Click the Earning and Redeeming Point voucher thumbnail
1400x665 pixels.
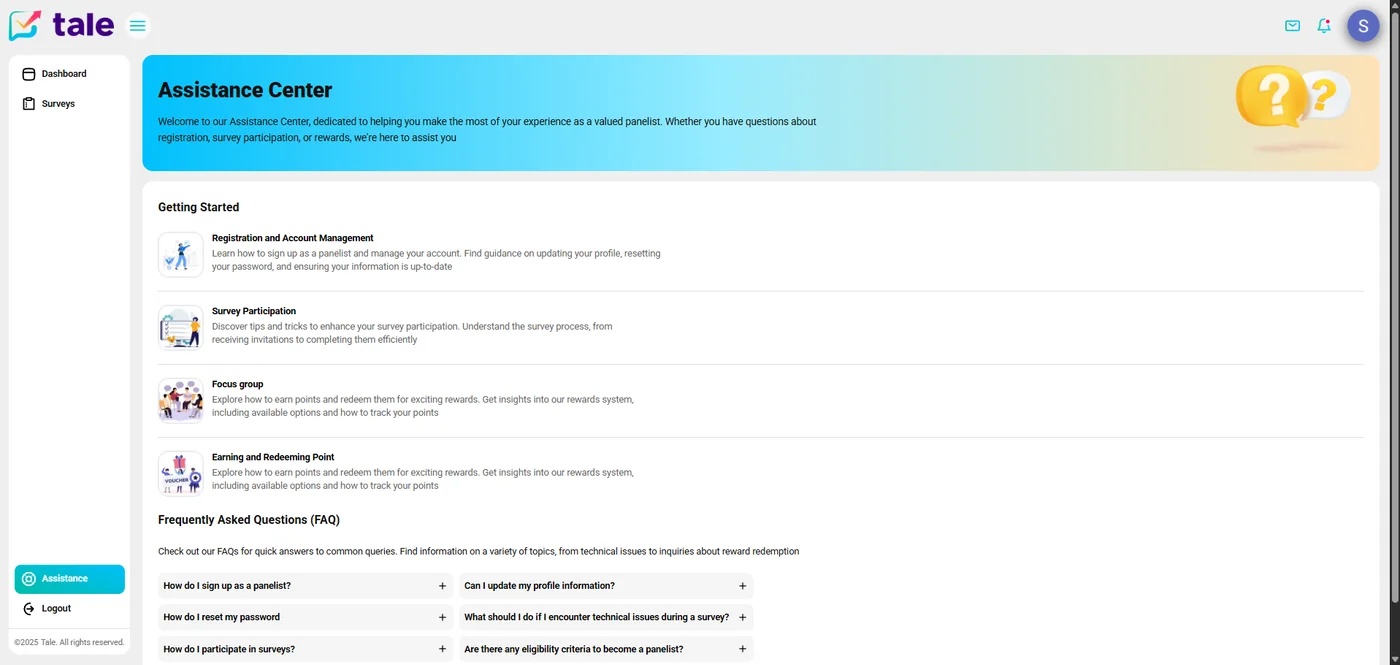click(x=180, y=472)
